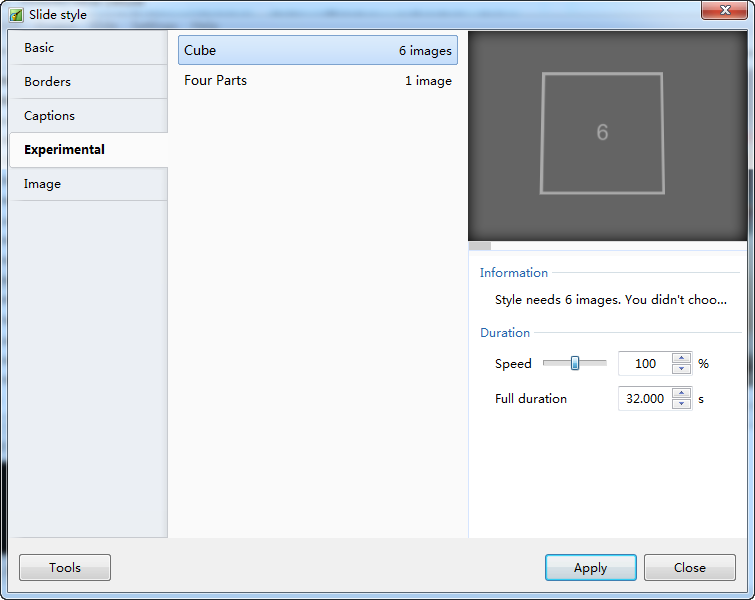Decrease Speed with the down arrow

(x=682, y=369)
